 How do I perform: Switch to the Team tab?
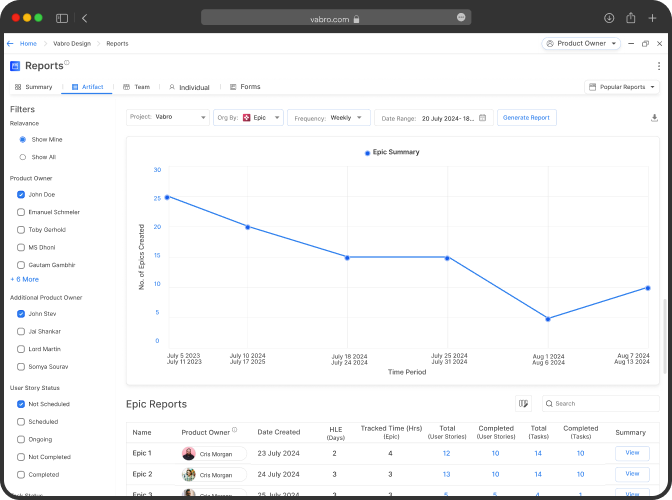[x=136, y=87]
